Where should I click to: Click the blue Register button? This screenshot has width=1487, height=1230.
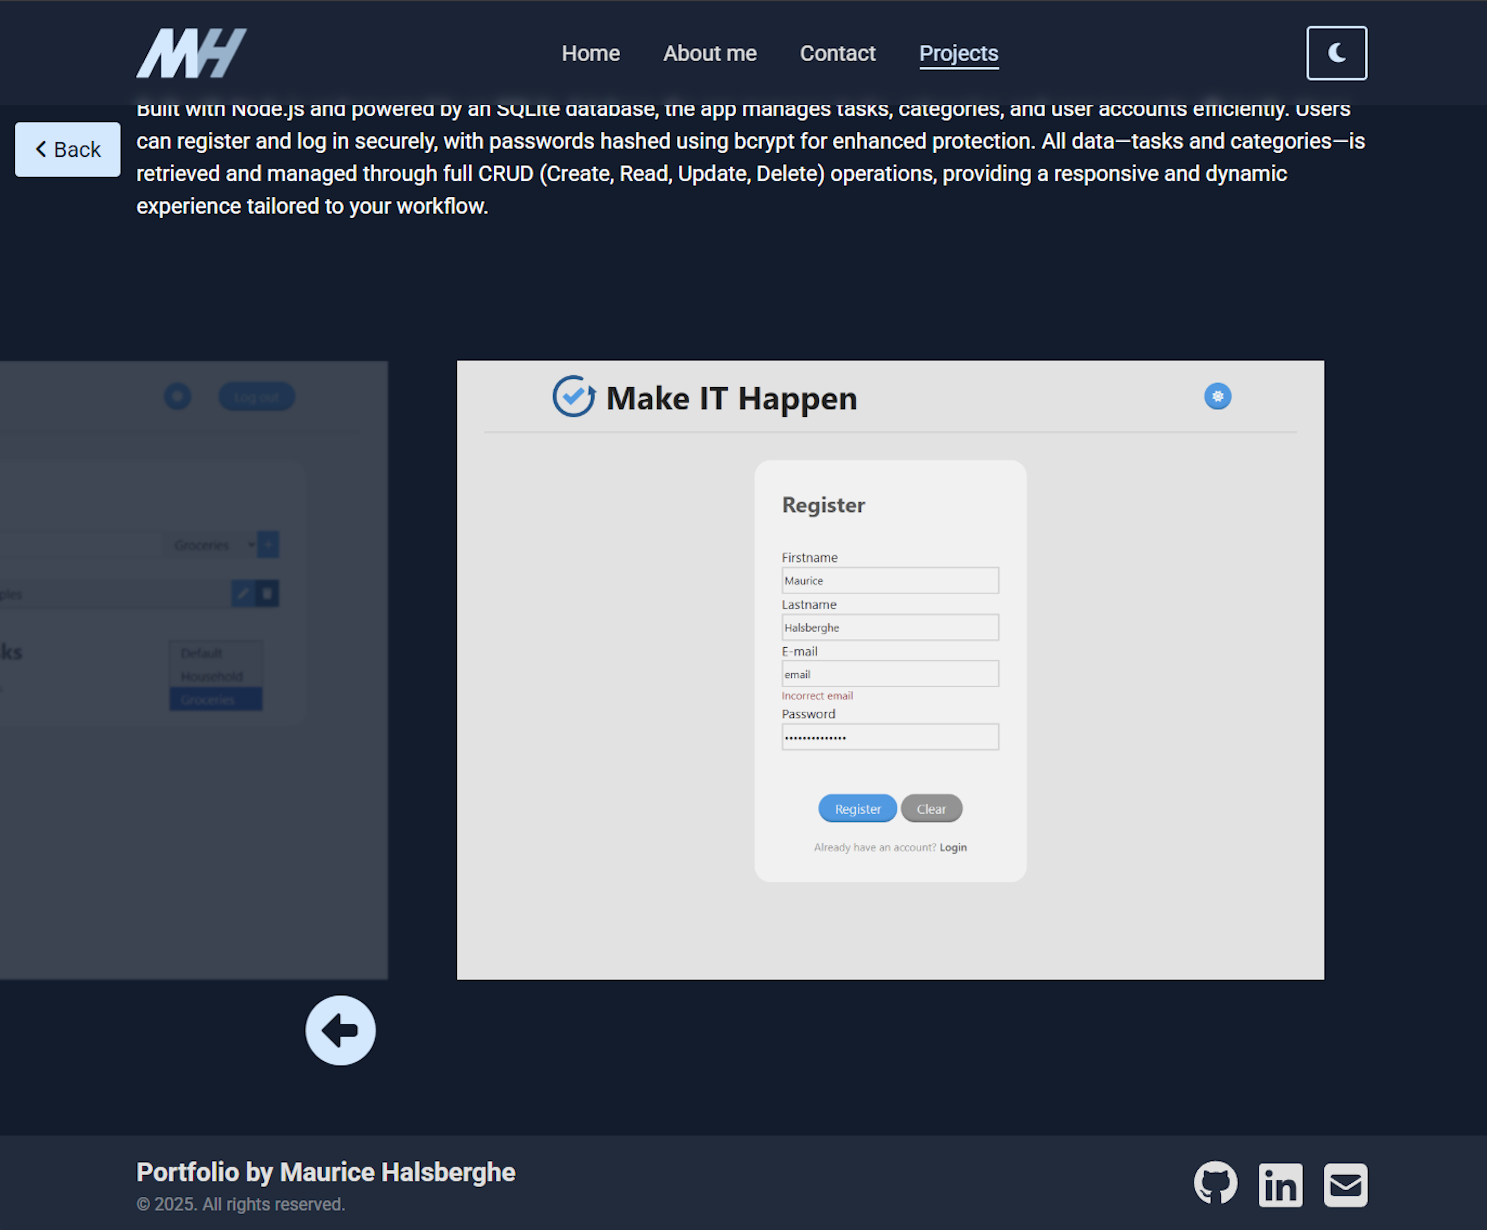tap(857, 809)
